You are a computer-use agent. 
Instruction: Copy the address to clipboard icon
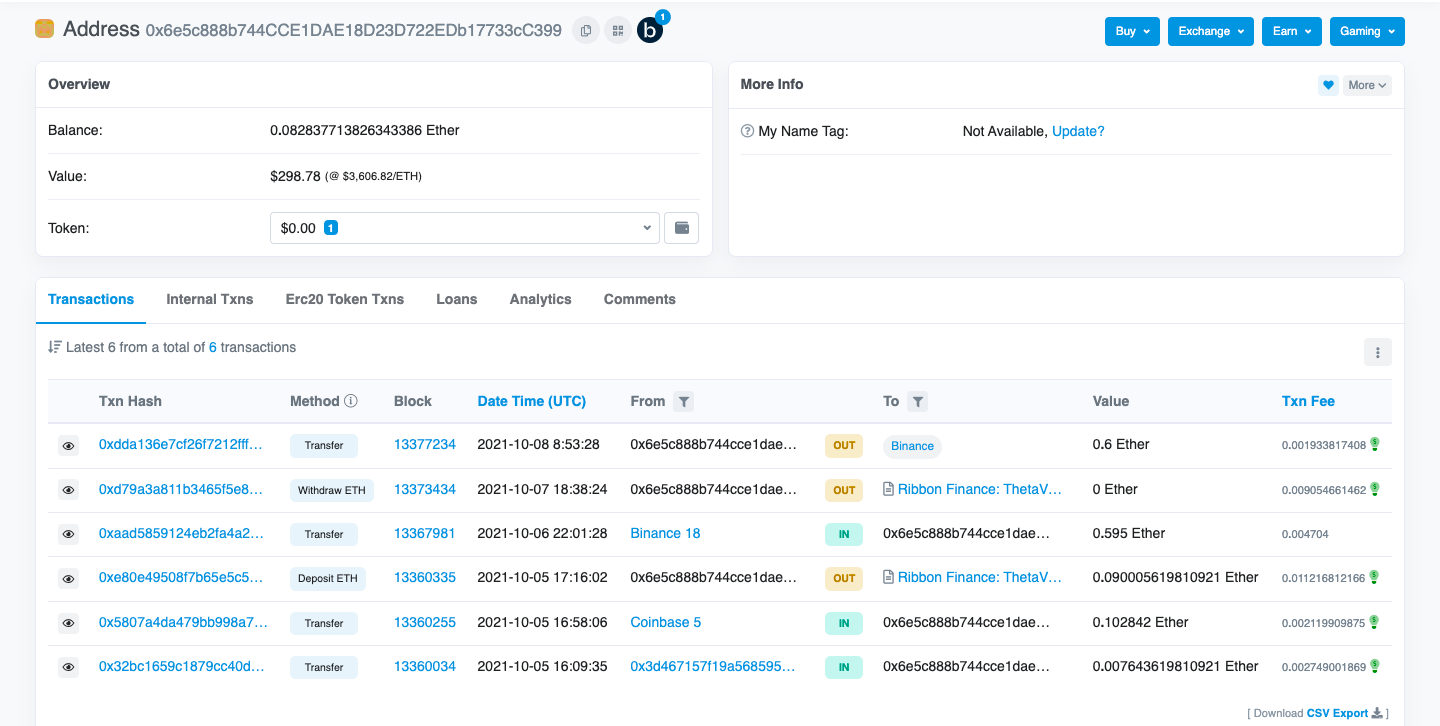pyautogui.click(x=586, y=31)
